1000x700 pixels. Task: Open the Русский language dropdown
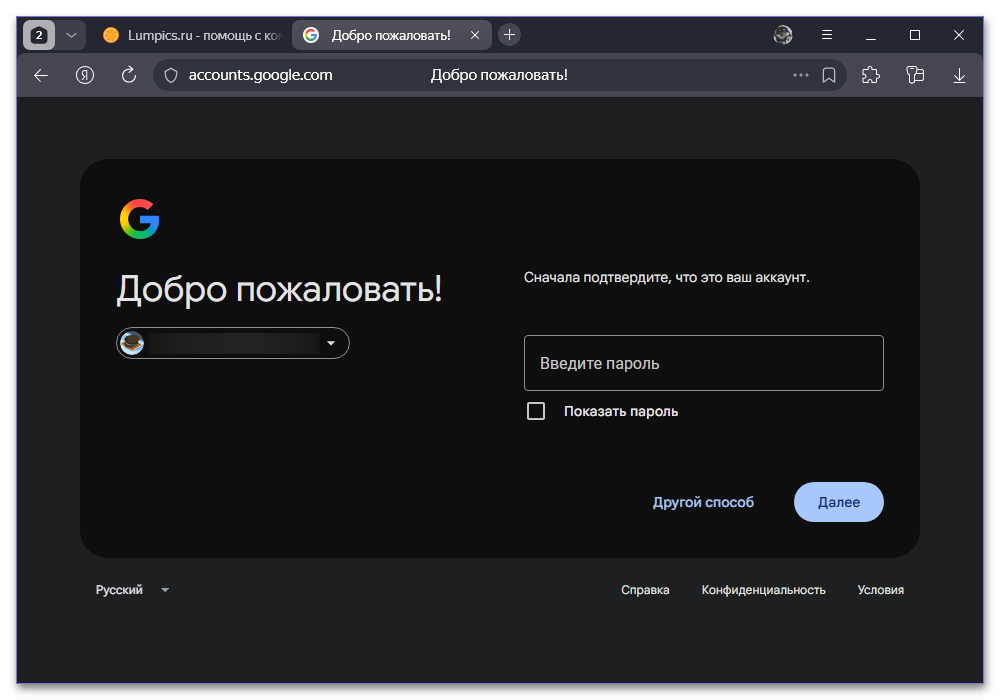coord(132,590)
